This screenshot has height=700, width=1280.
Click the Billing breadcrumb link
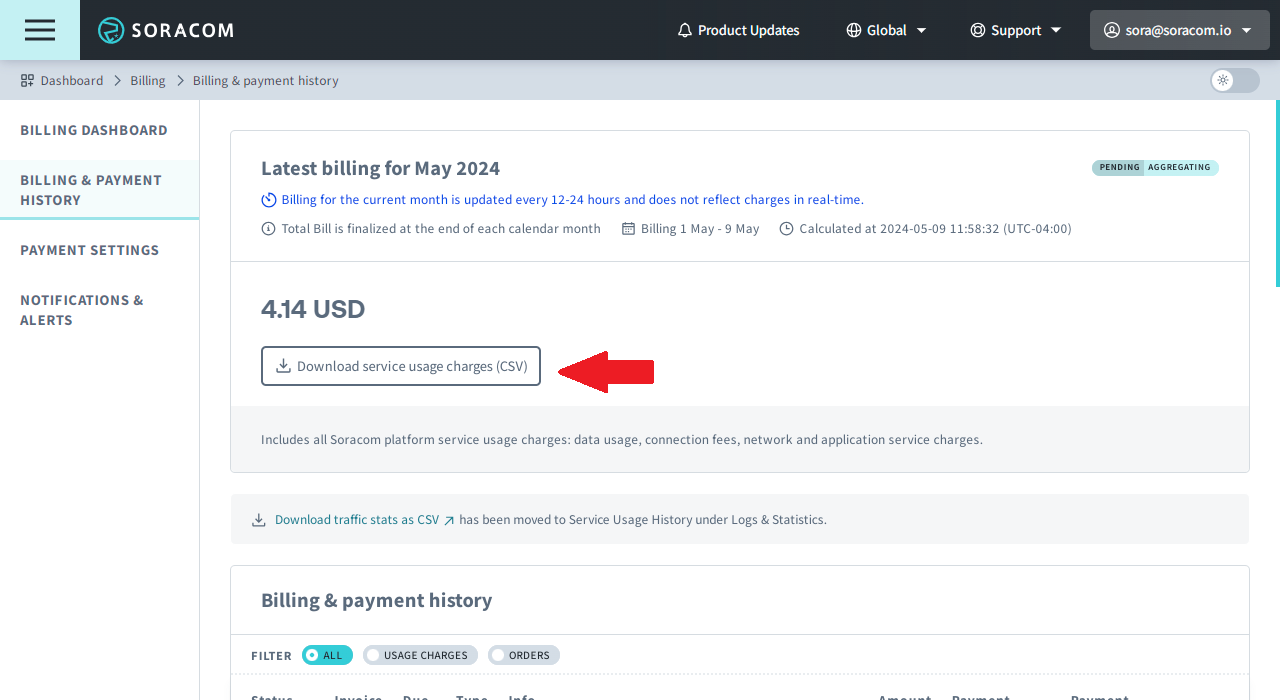147,80
